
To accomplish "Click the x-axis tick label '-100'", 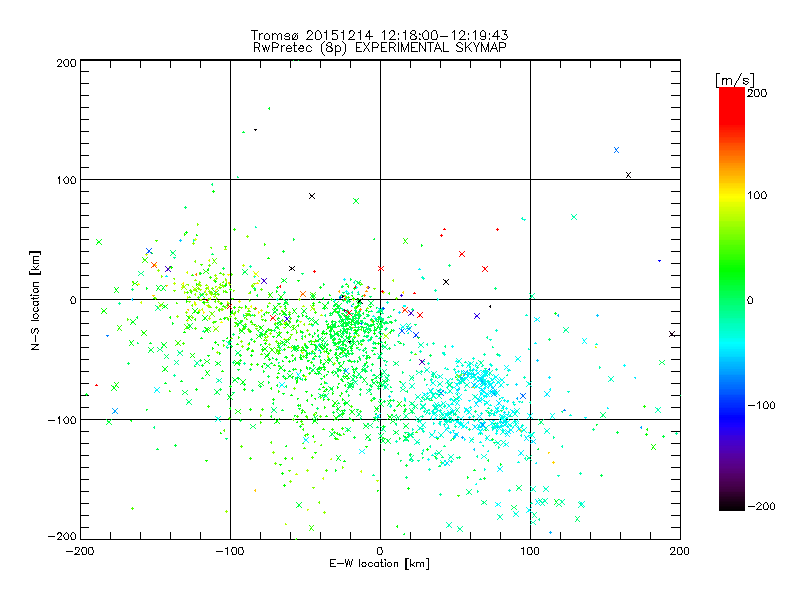I will (230, 551).
